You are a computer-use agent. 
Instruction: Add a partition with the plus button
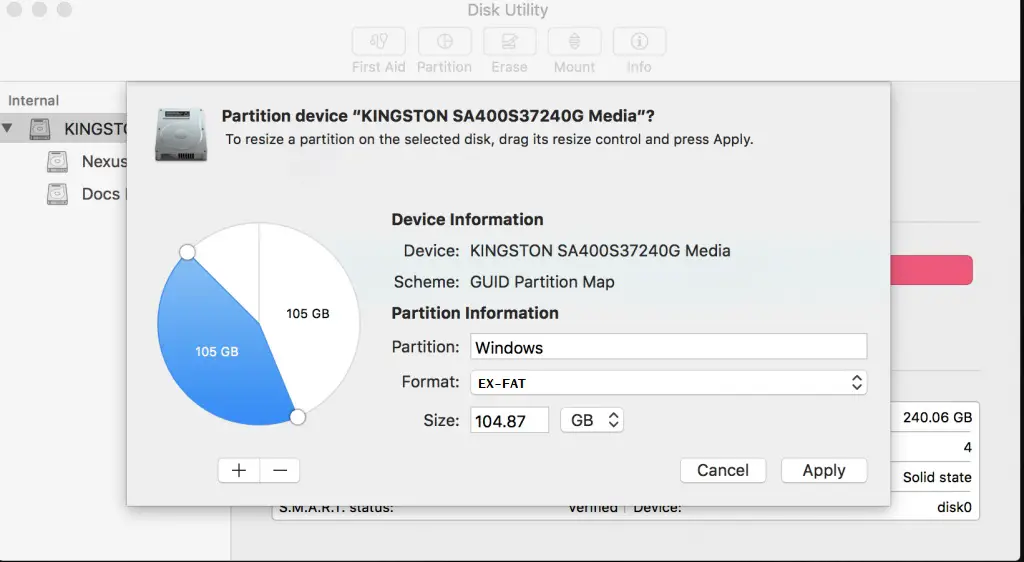[x=239, y=471]
